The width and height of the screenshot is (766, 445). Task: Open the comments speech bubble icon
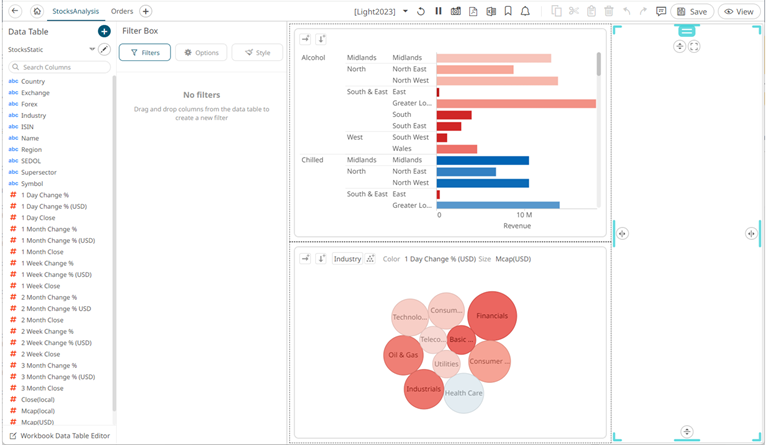click(661, 11)
